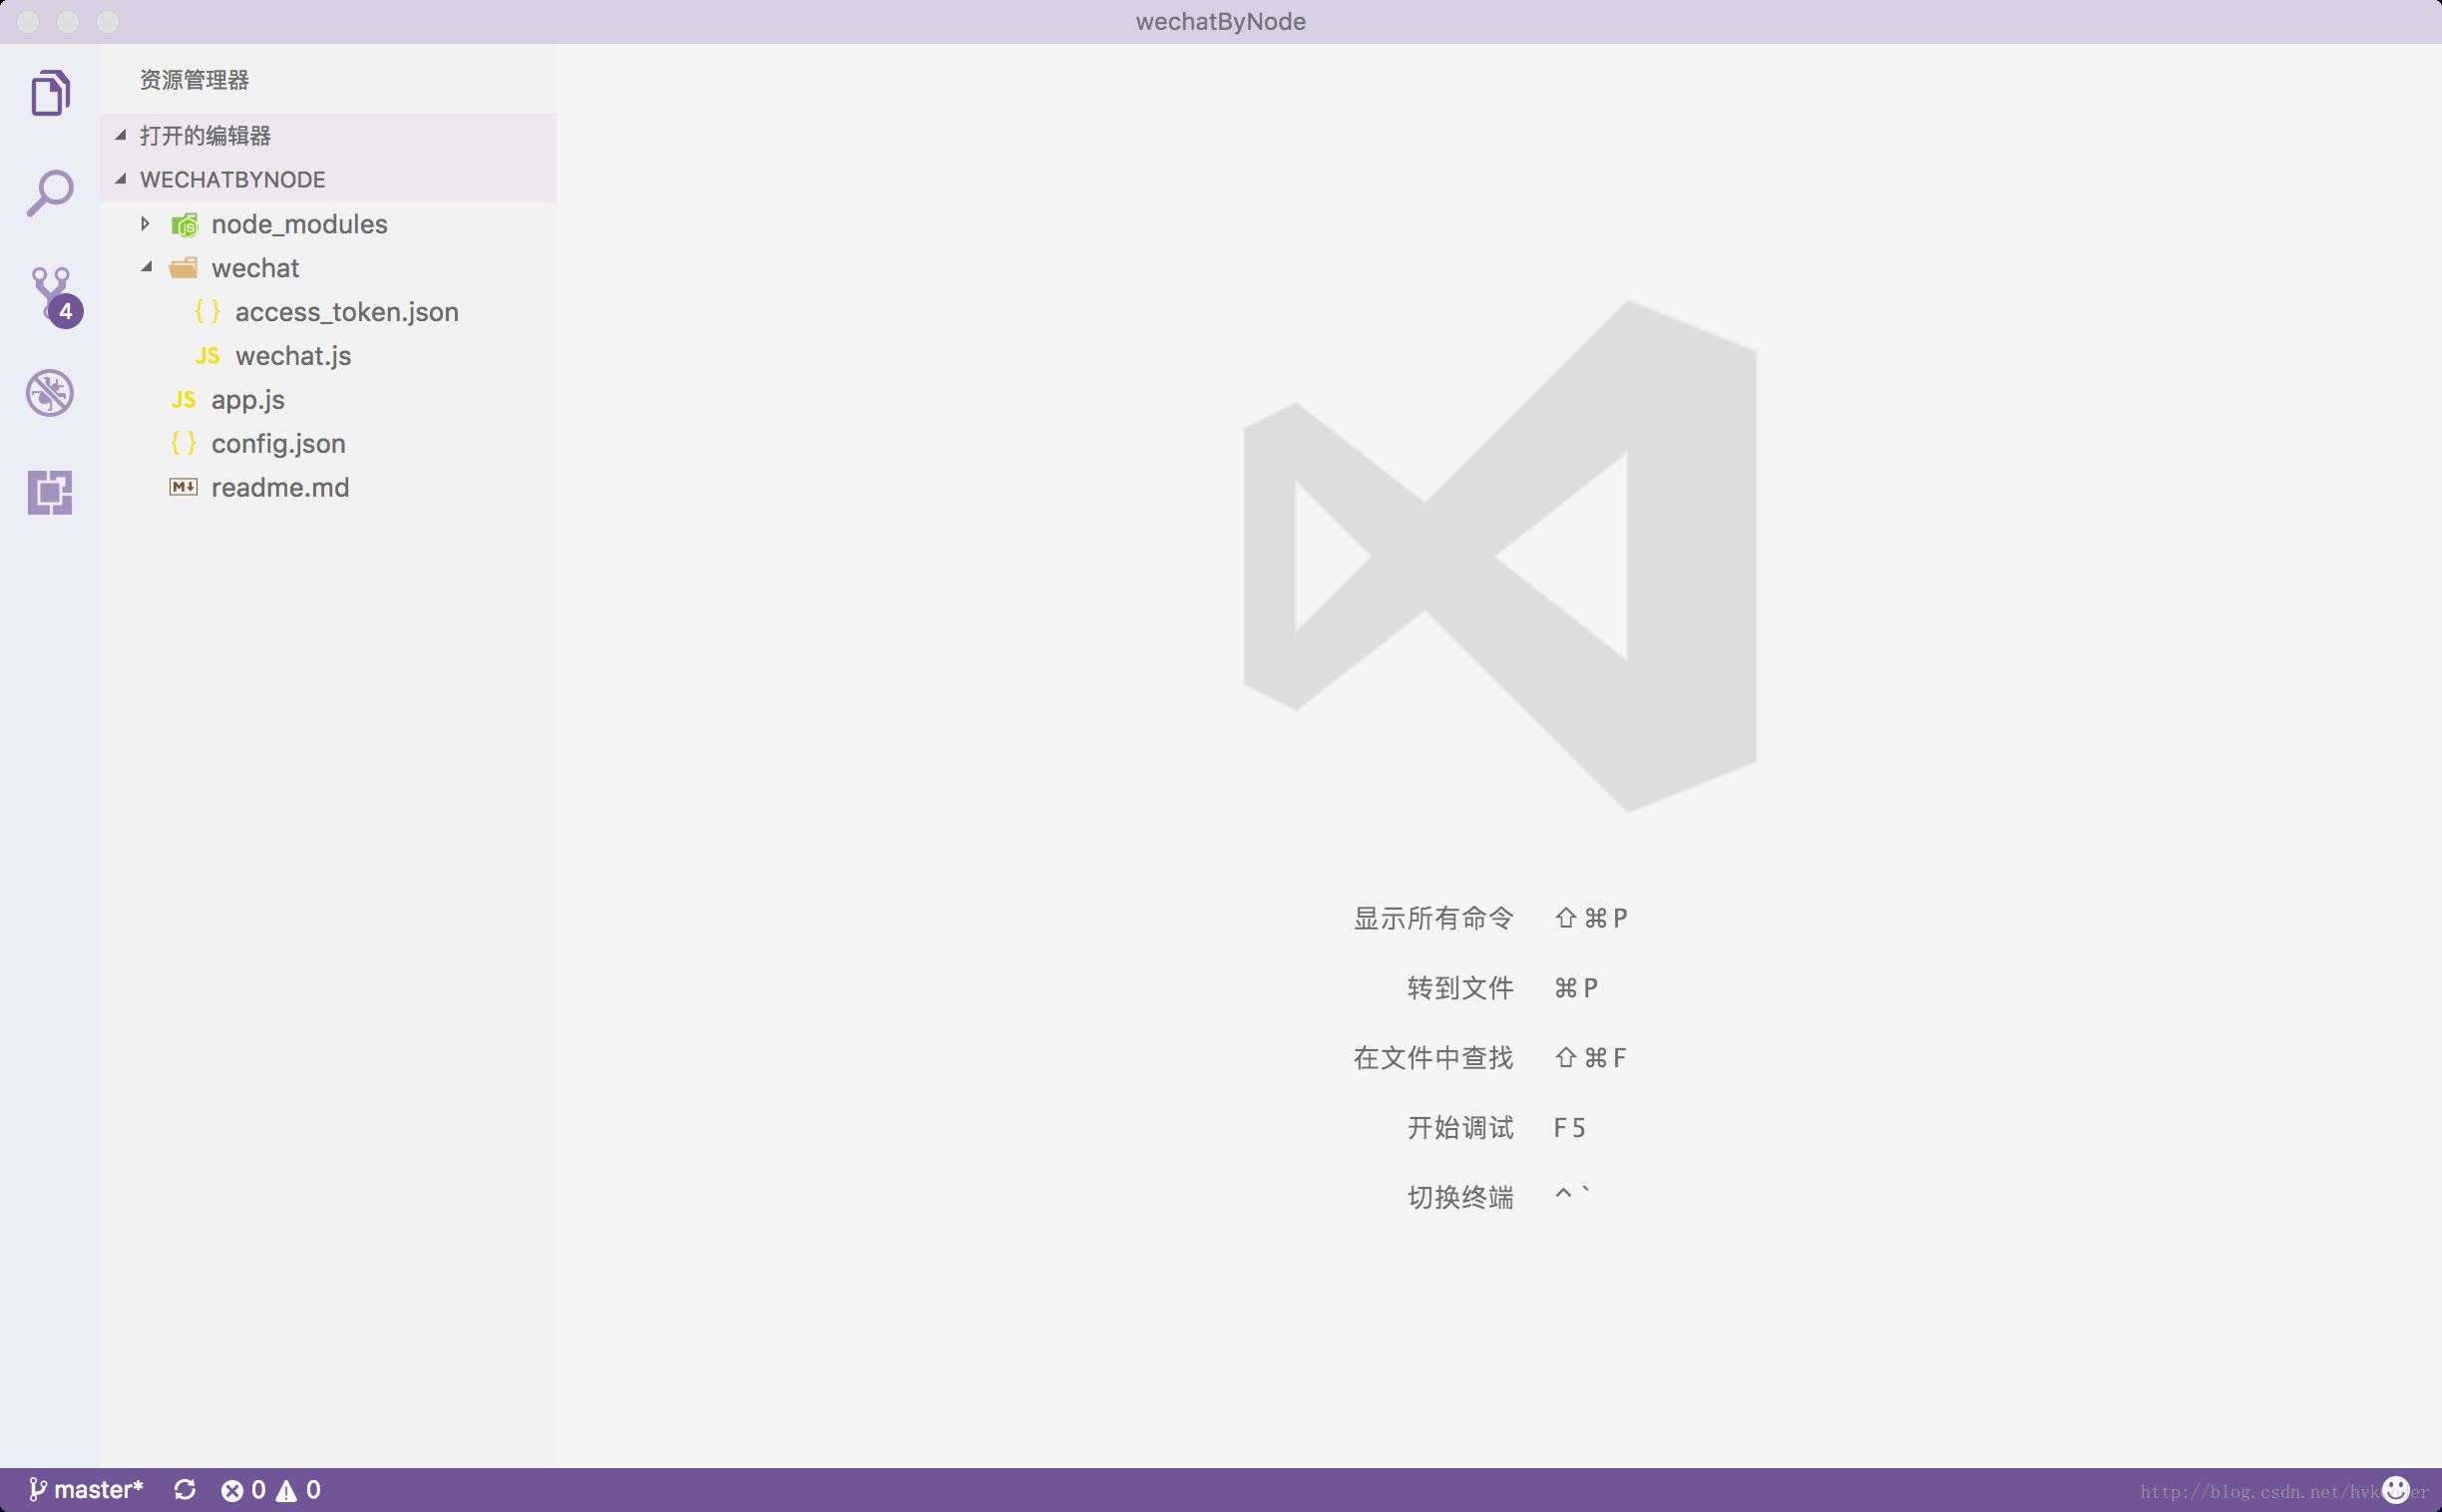Click the warnings count in status bar

pyautogui.click(x=298, y=1490)
